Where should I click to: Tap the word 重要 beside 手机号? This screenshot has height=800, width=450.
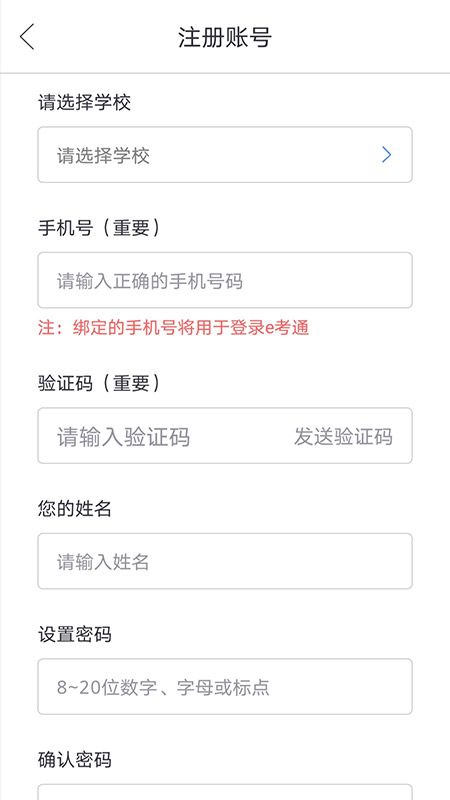coord(131,228)
